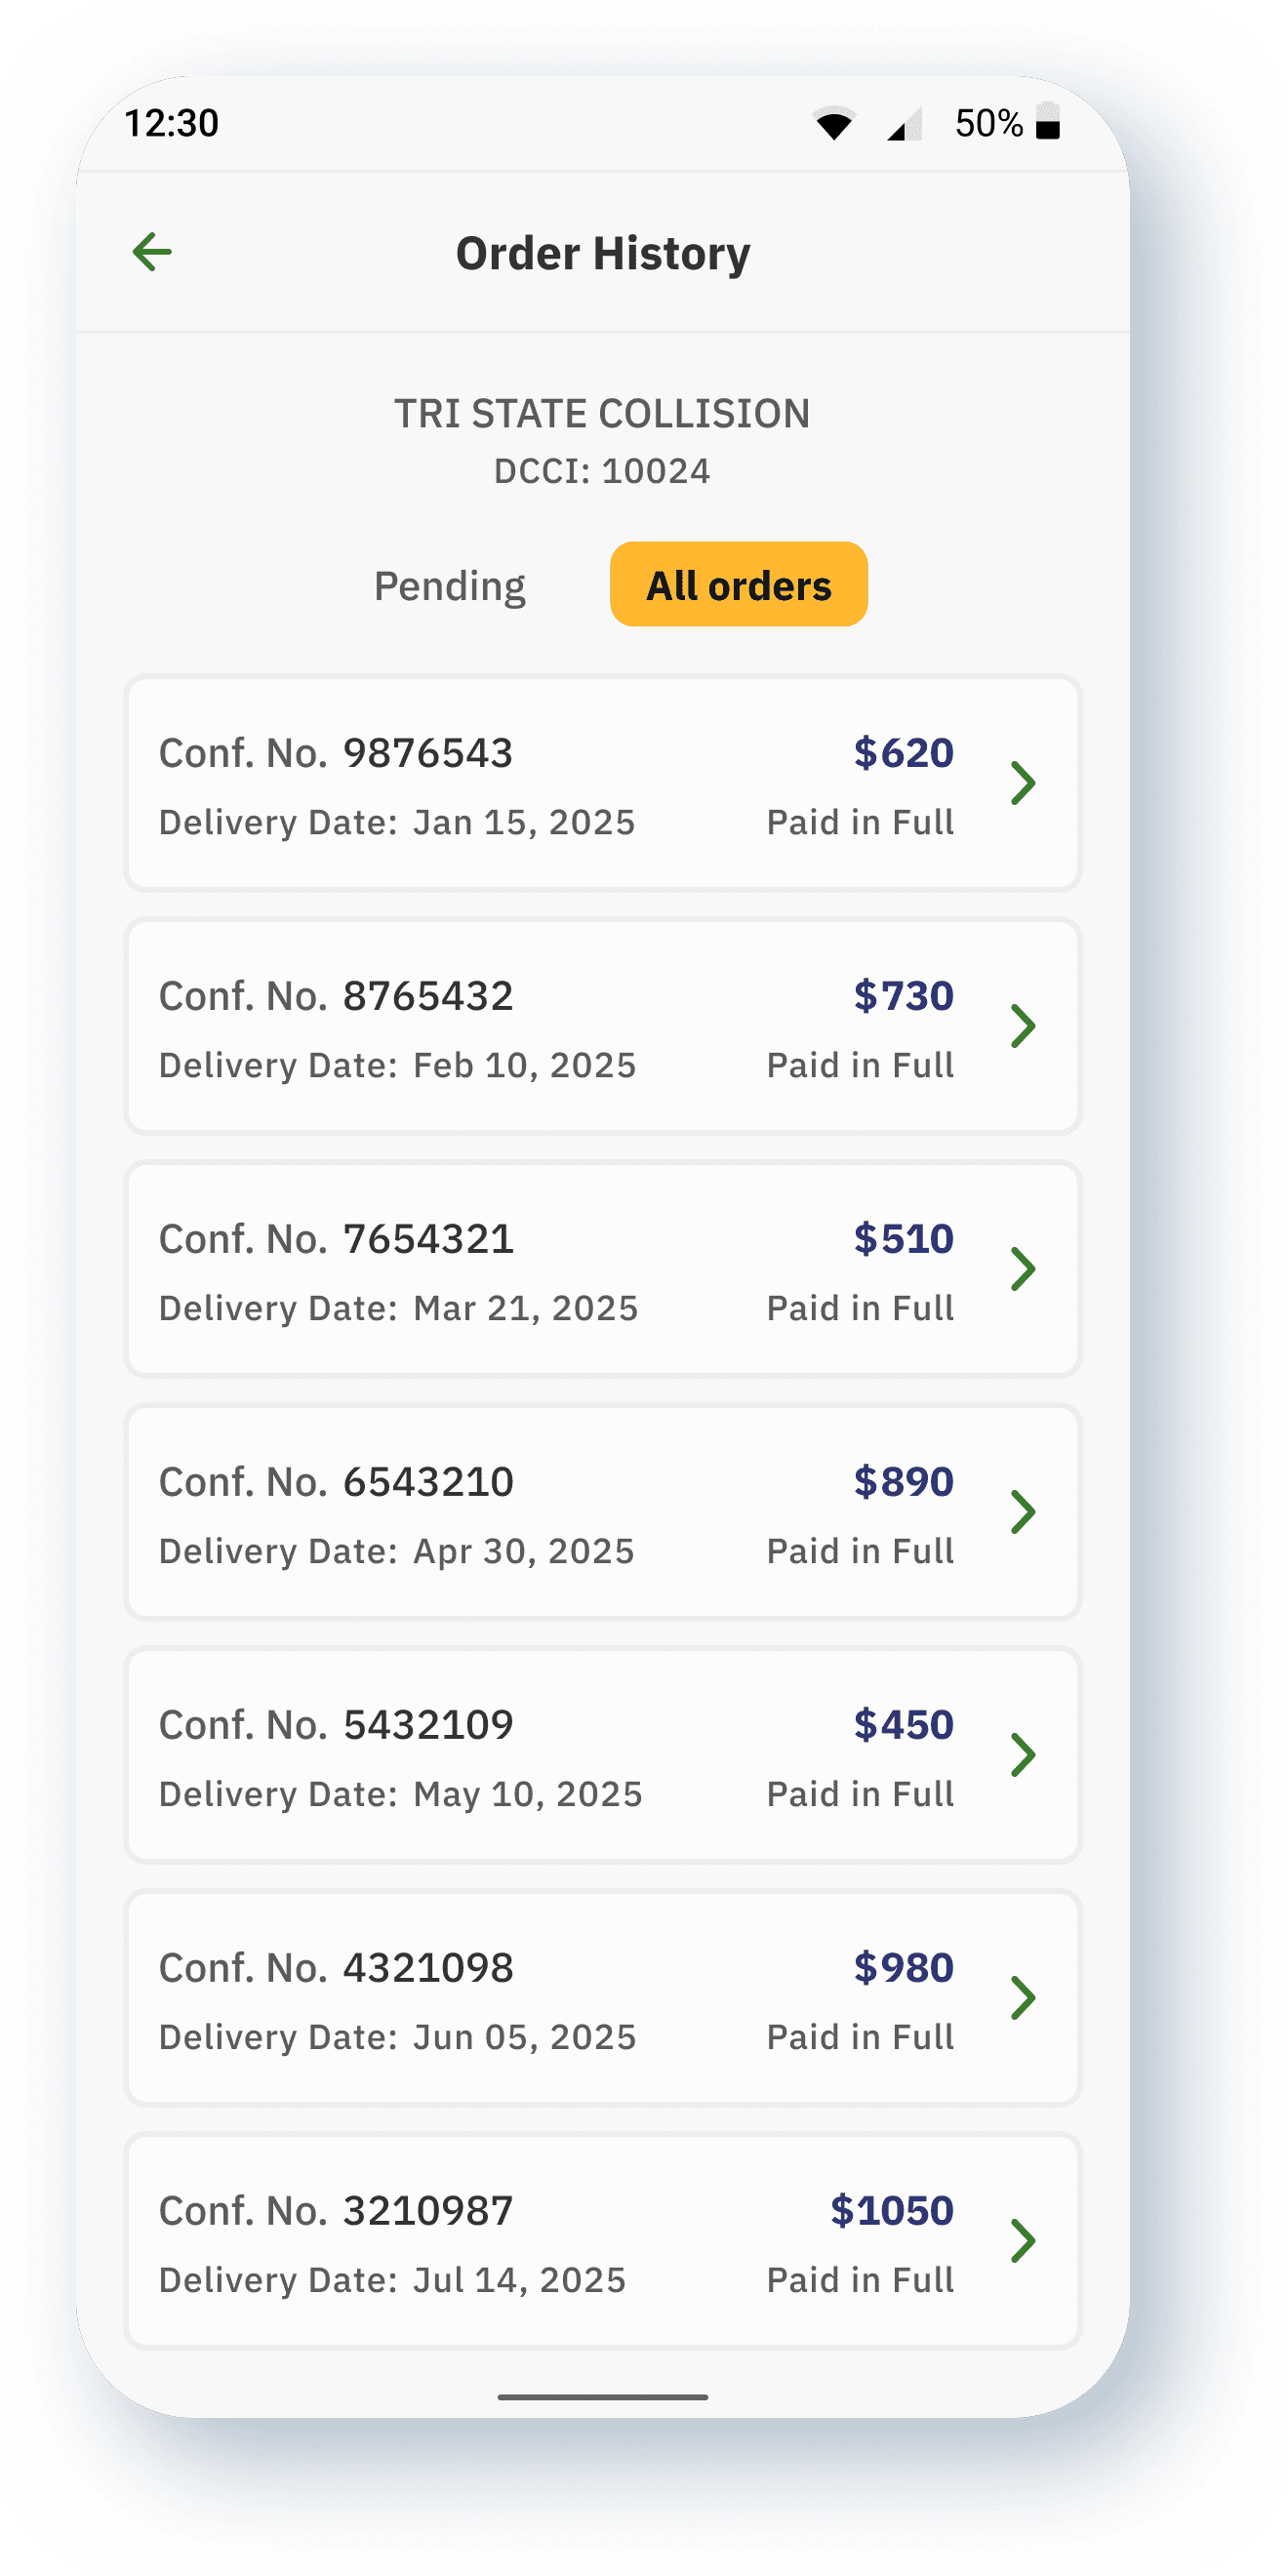1288x2576 pixels.
Task: Tap the battery icon in status bar
Action: point(1047,122)
